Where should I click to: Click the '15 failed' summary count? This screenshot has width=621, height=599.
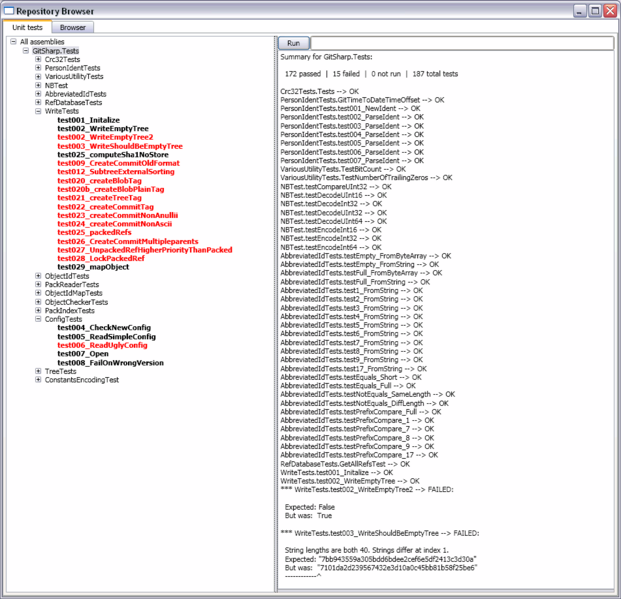[x=346, y=74]
